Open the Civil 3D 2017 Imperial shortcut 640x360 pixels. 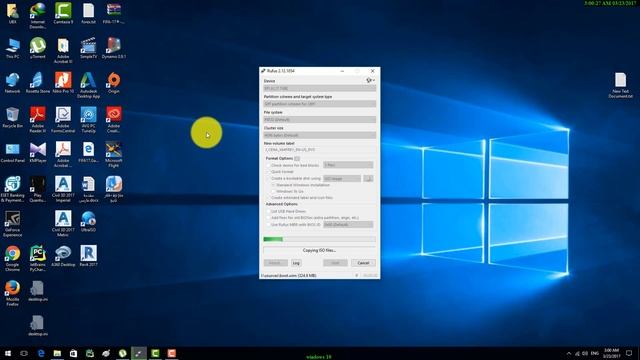point(63,189)
